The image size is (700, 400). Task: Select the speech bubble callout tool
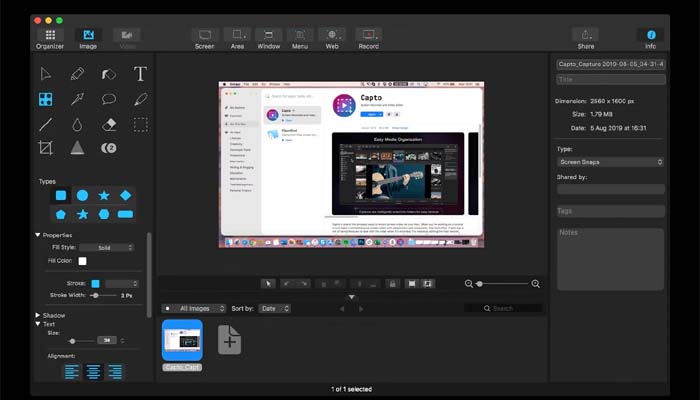(x=108, y=99)
